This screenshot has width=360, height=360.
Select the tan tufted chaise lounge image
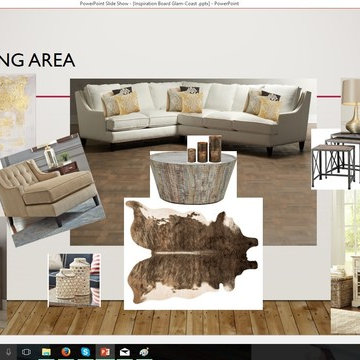coord(52,191)
